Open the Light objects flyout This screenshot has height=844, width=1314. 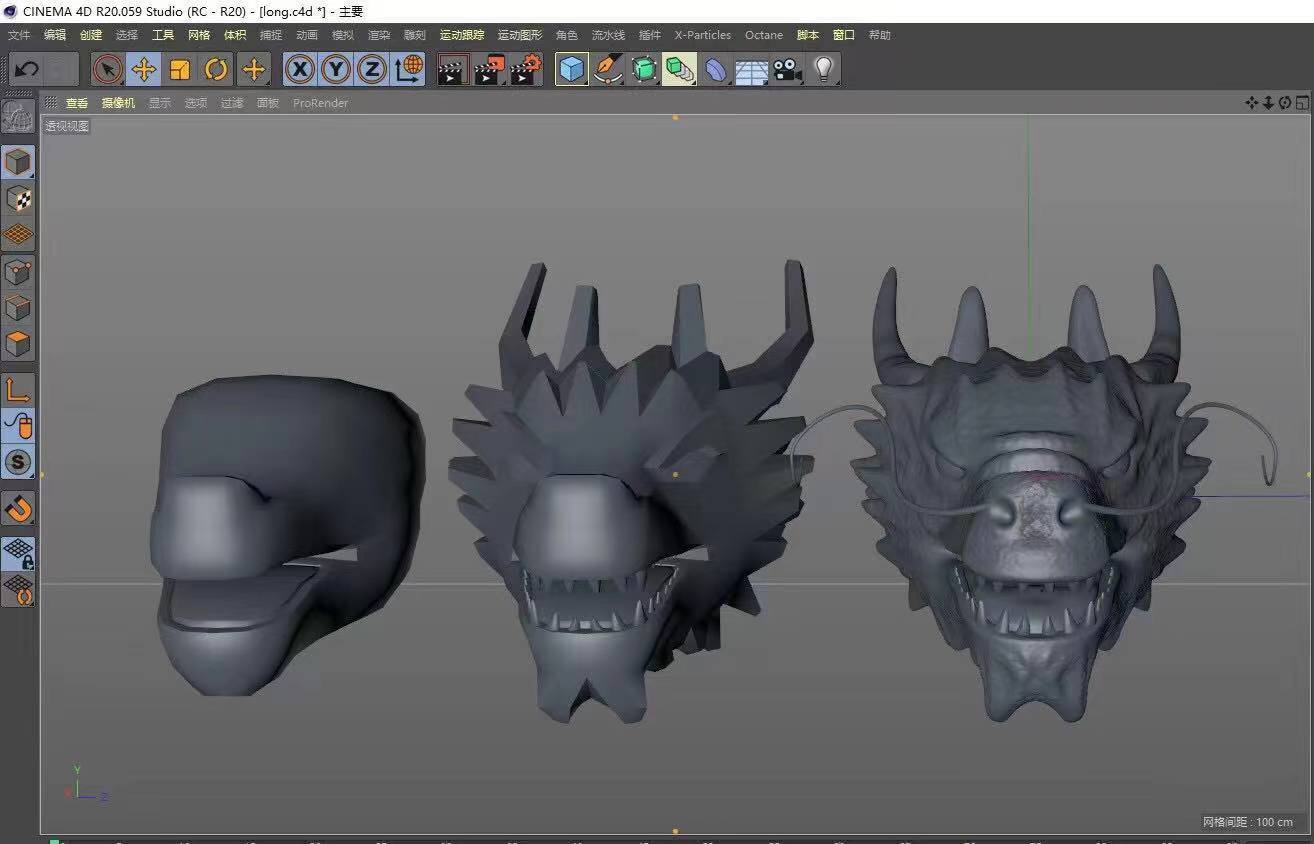pyautogui.click(x=824, y=69)
